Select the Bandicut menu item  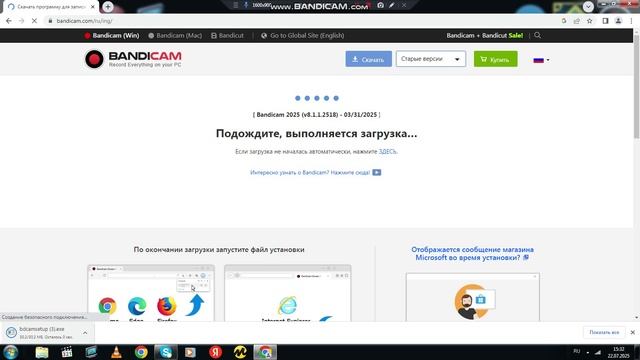click(227, 36)
